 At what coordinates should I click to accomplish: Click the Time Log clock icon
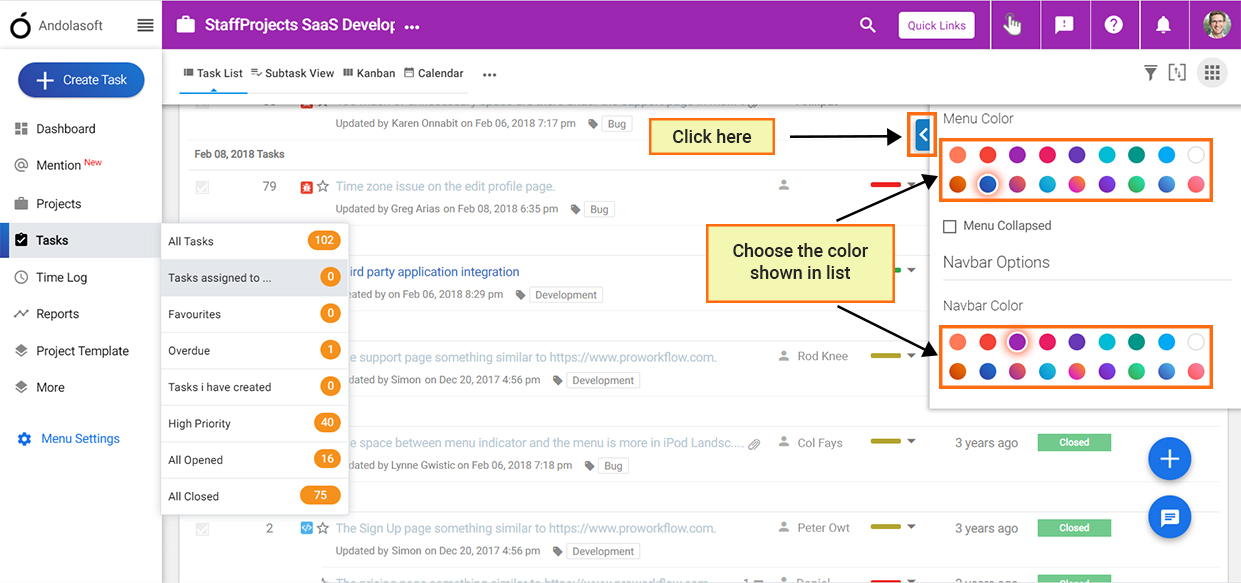tap(21, 277)
